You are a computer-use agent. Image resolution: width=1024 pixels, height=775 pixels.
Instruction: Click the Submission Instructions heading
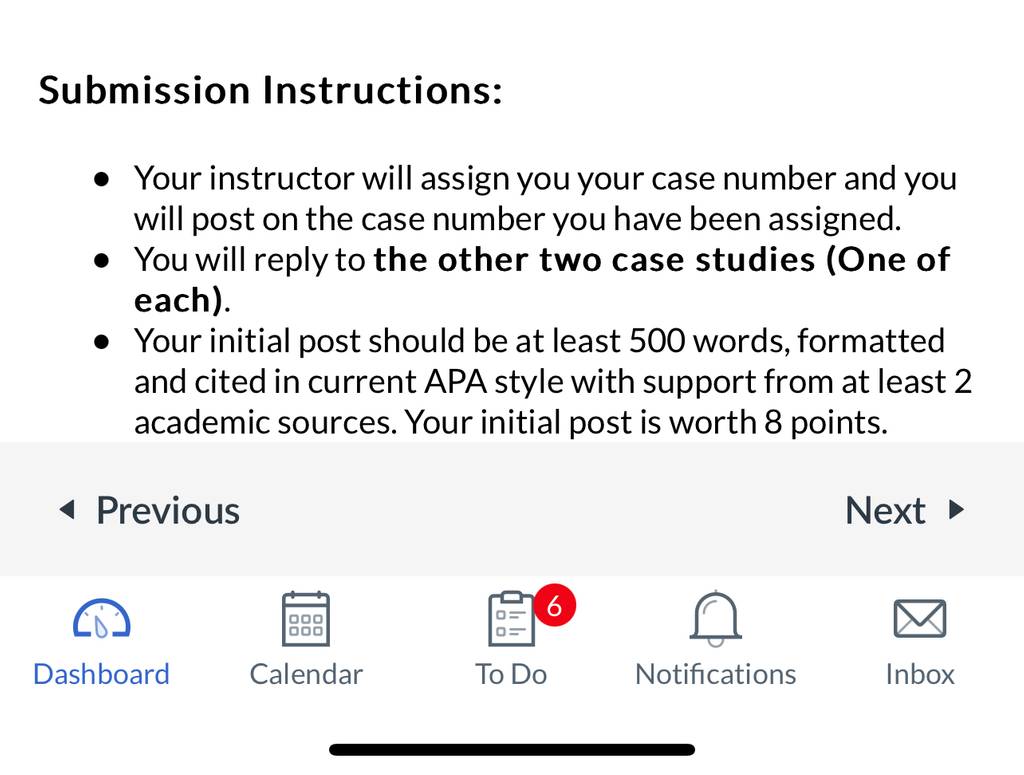point(270,90)
